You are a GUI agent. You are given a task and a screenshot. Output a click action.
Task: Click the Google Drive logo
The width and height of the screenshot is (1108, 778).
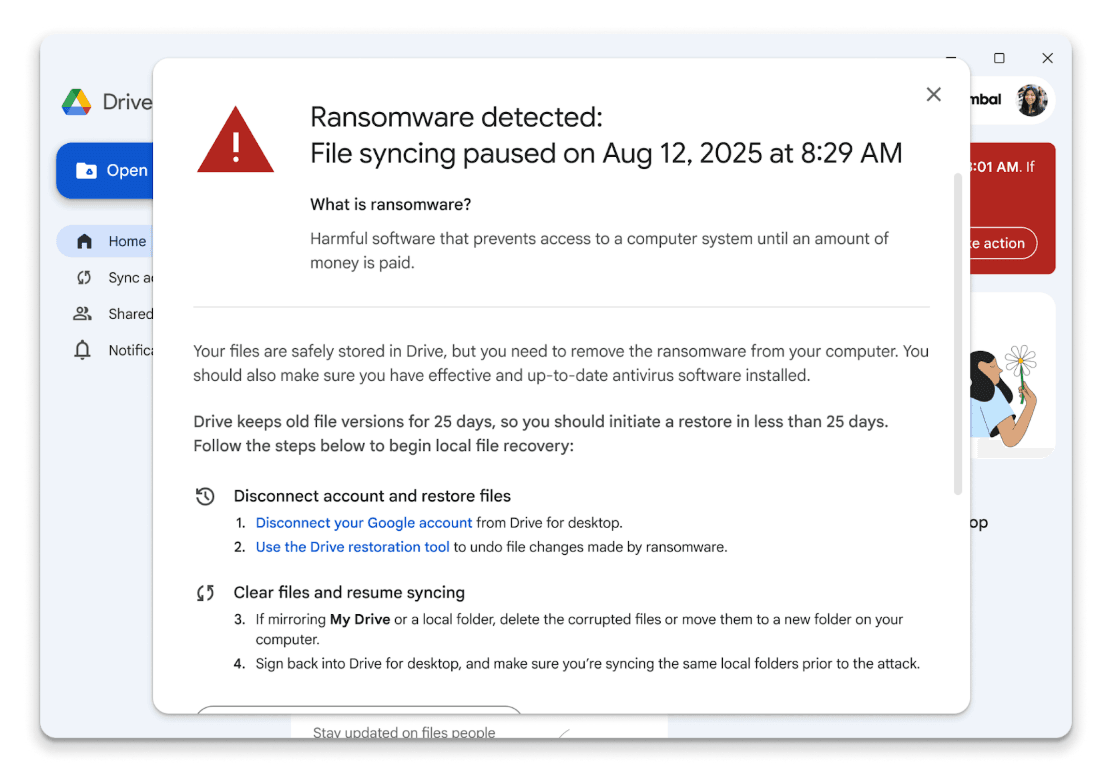click(77, 102)
